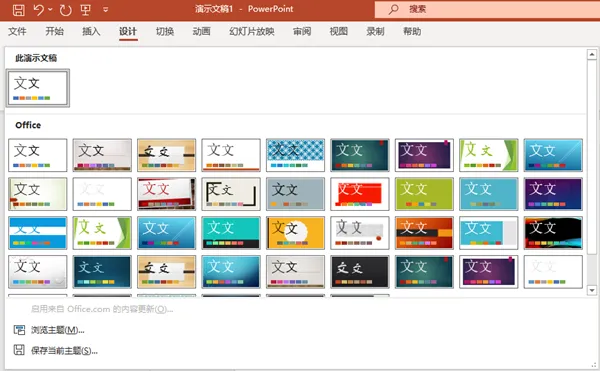The height and width of the screenshot is (371, 600).
Task: Click 启用来自 Office.com 的内容更新
Action: (x=102, y=309)
